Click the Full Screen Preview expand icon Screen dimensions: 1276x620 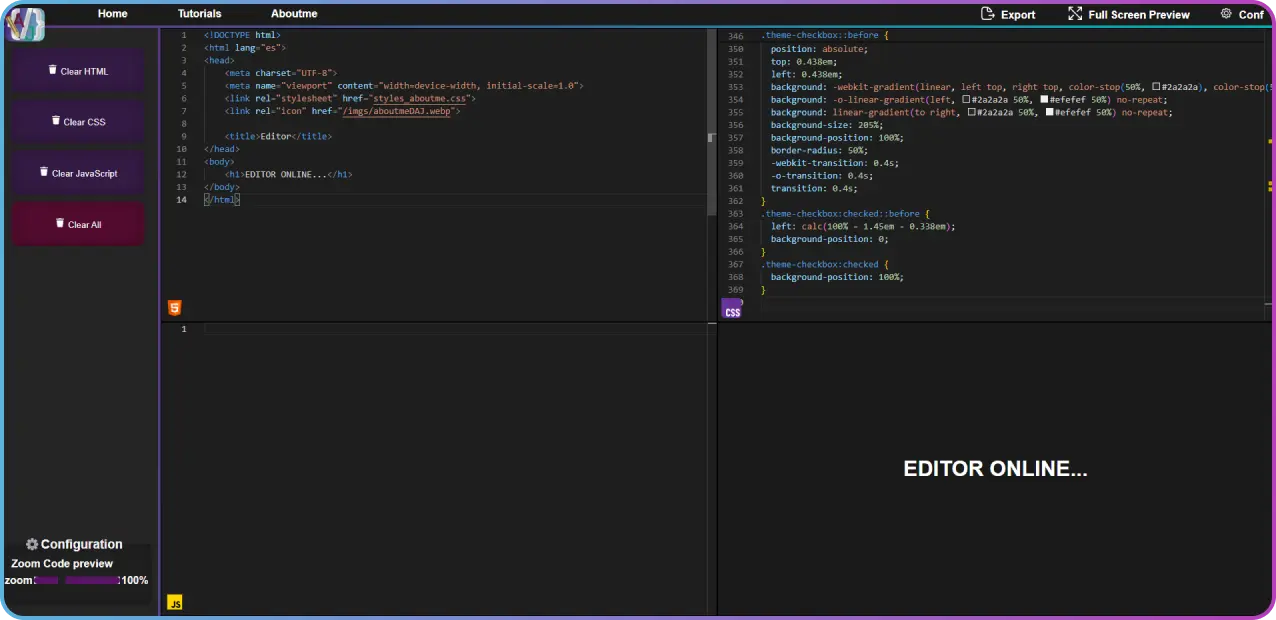1075,14
